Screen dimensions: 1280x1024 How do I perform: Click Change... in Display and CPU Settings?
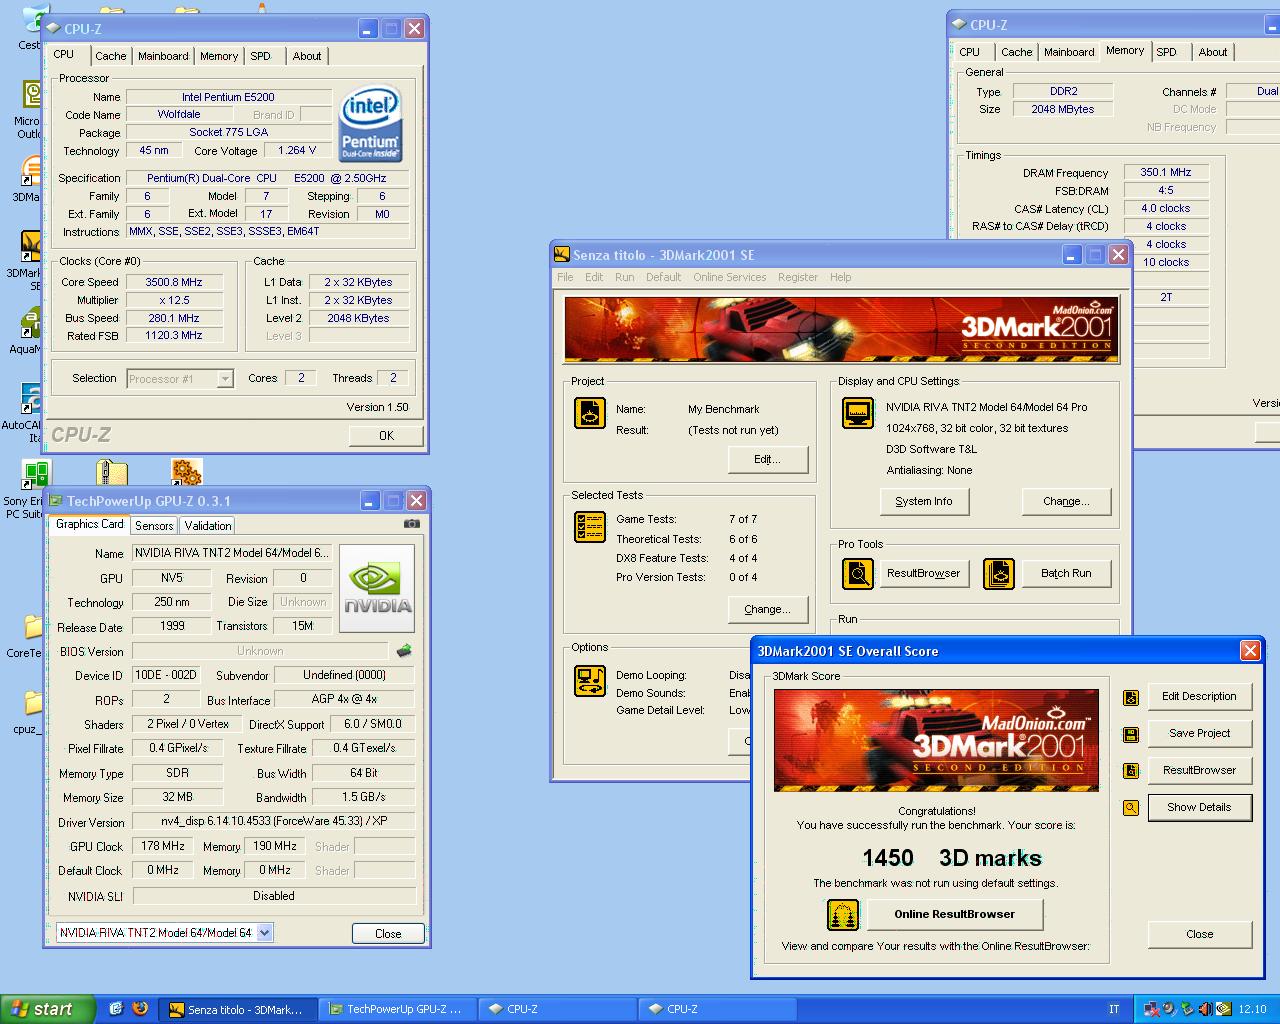(1066, 501)
